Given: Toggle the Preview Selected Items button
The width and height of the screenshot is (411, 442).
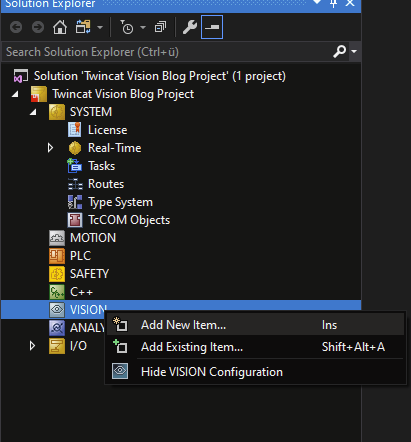Looking at the screenshot, I should pos(212,27).
